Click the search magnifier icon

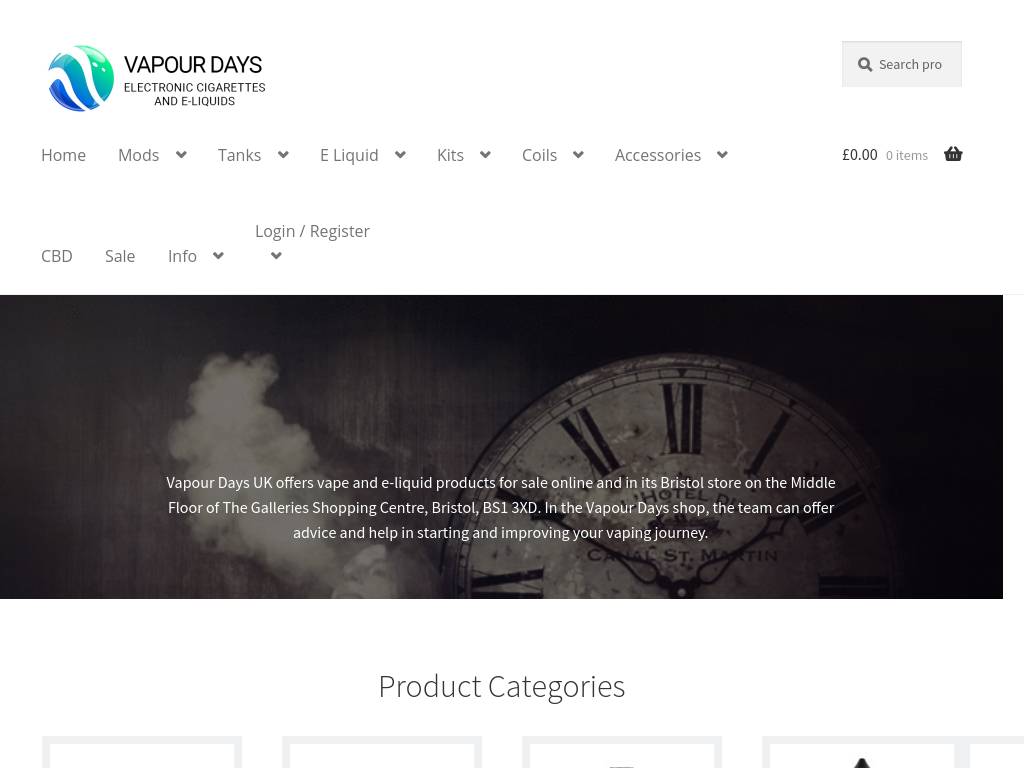pos(865,65)
